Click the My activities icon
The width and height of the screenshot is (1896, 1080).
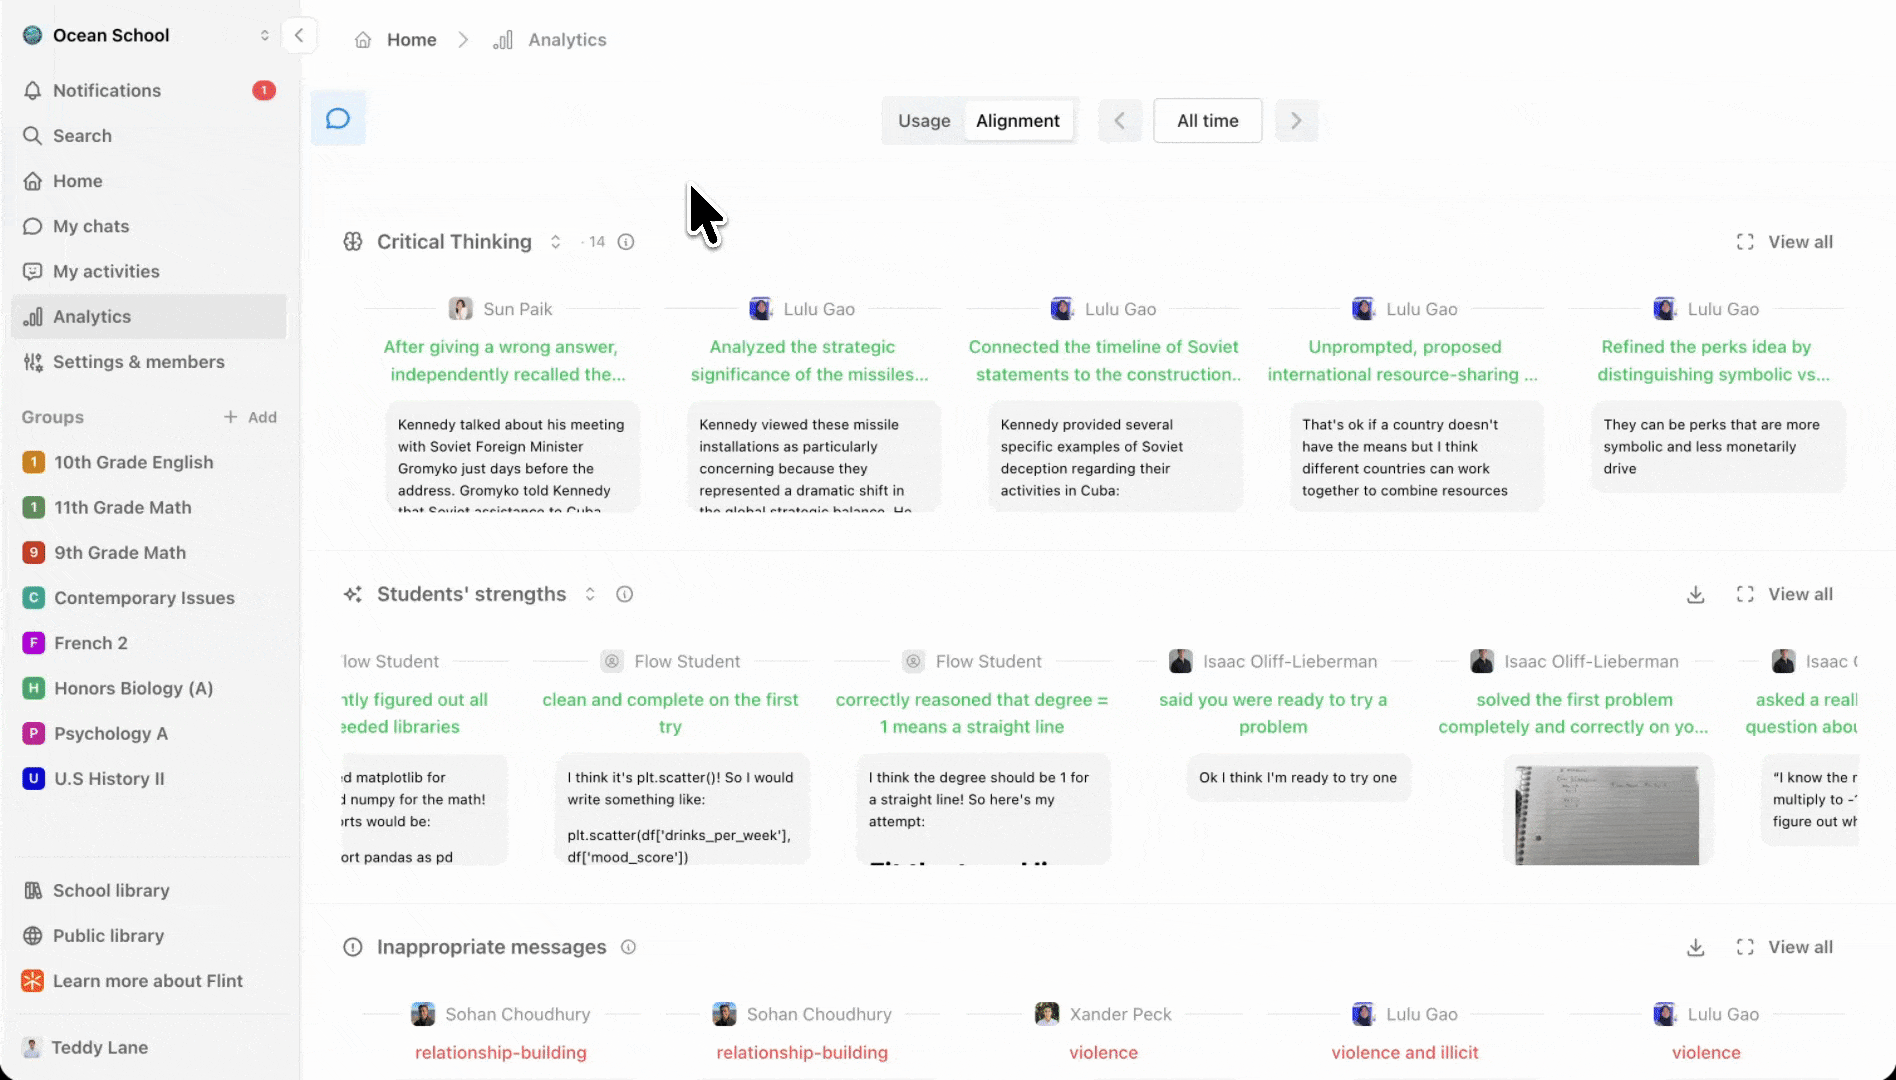tap(33, 272)
